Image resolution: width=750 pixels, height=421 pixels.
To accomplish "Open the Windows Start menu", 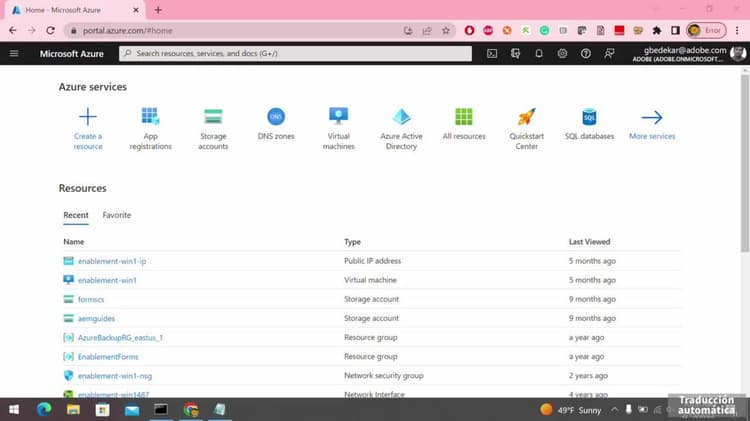I will click(x=14, y=410).
